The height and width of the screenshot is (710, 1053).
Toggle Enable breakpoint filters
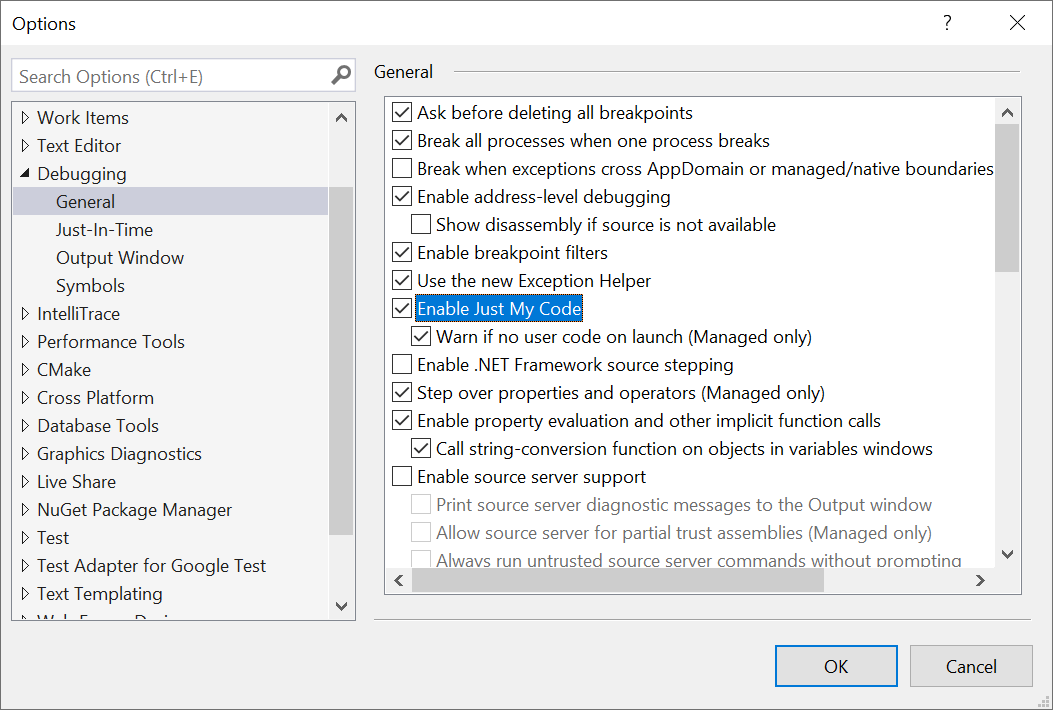(x=402, y=253)
